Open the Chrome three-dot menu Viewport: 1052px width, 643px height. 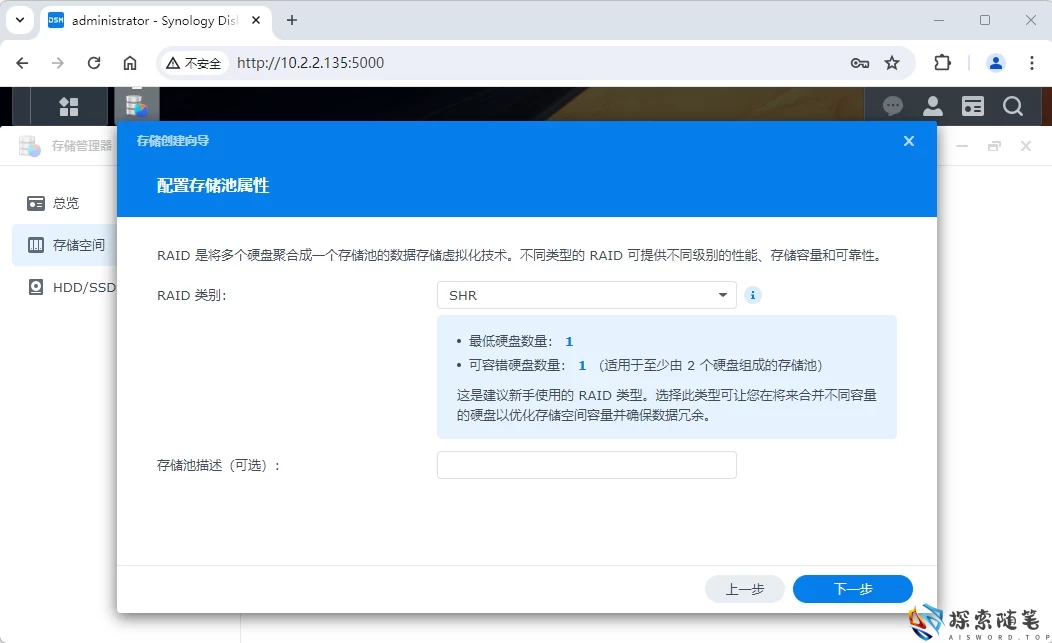[1032, 62]
